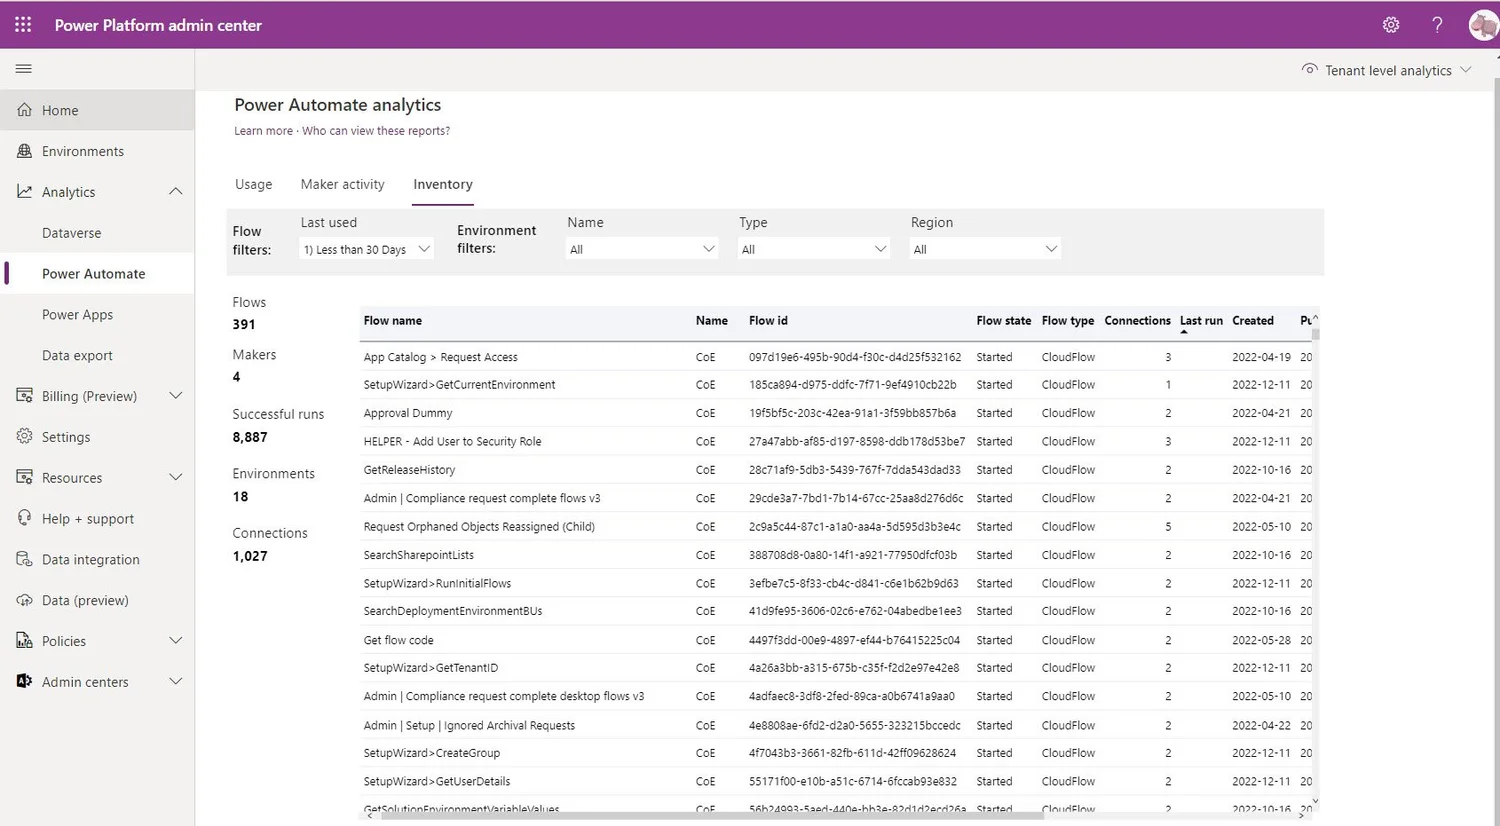Image resolution: width=1500 pixels, height=826 pixels.
Task: Switch to the Maker activity tab
Action: pyautogui.click(x=343, y=184)
